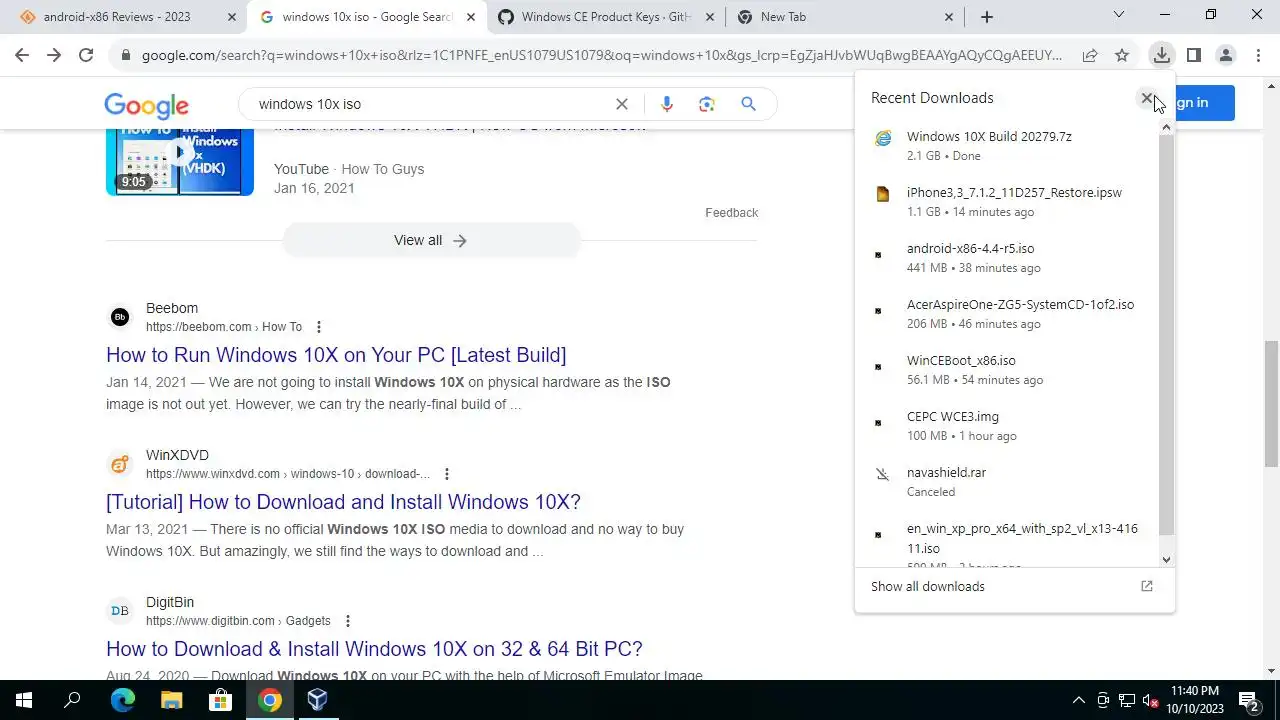This screenshot has width=1280, height=720.
Task: Click the external-link icon by Show all downloads
Action: 1147,586
